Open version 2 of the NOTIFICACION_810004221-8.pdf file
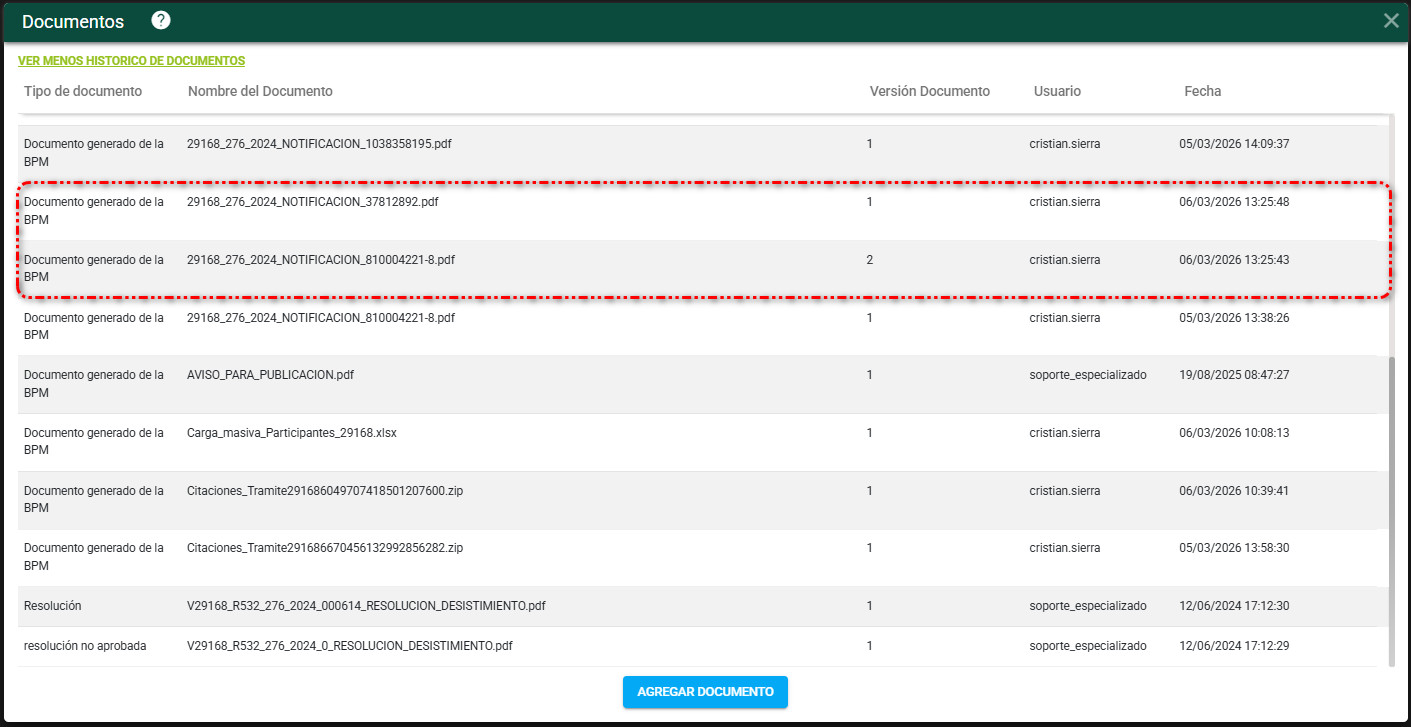The height and width of the screenshot is (727, 1411). 320,260
